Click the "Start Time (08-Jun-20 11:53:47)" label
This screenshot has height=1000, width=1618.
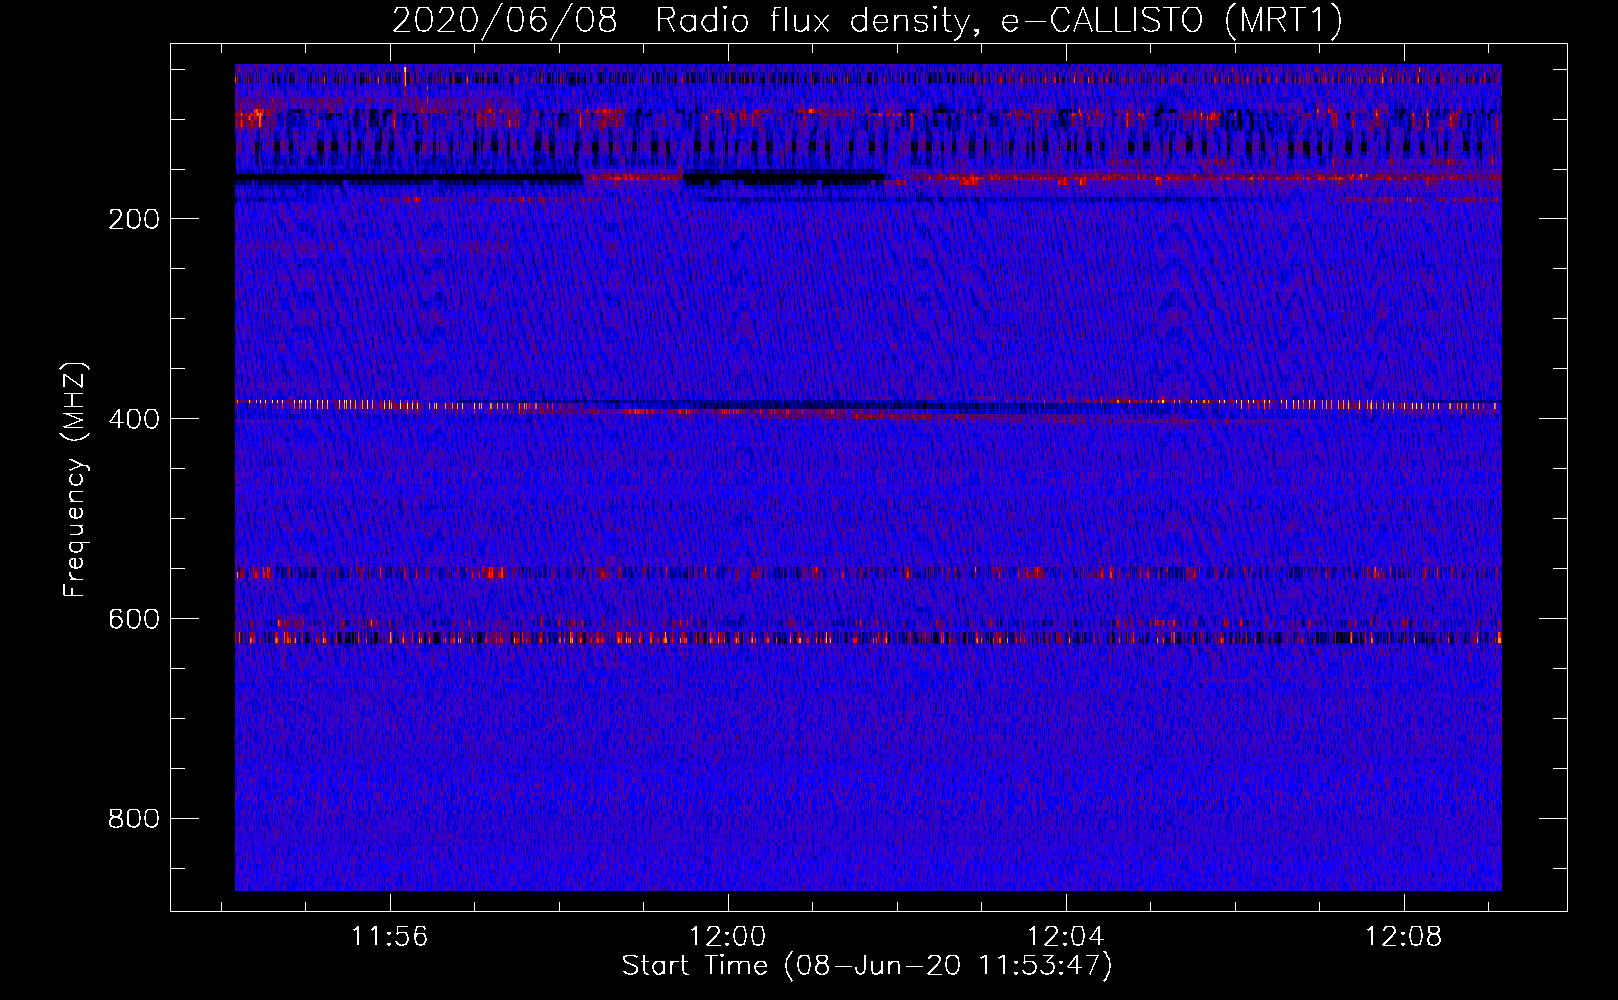point(867,966)
